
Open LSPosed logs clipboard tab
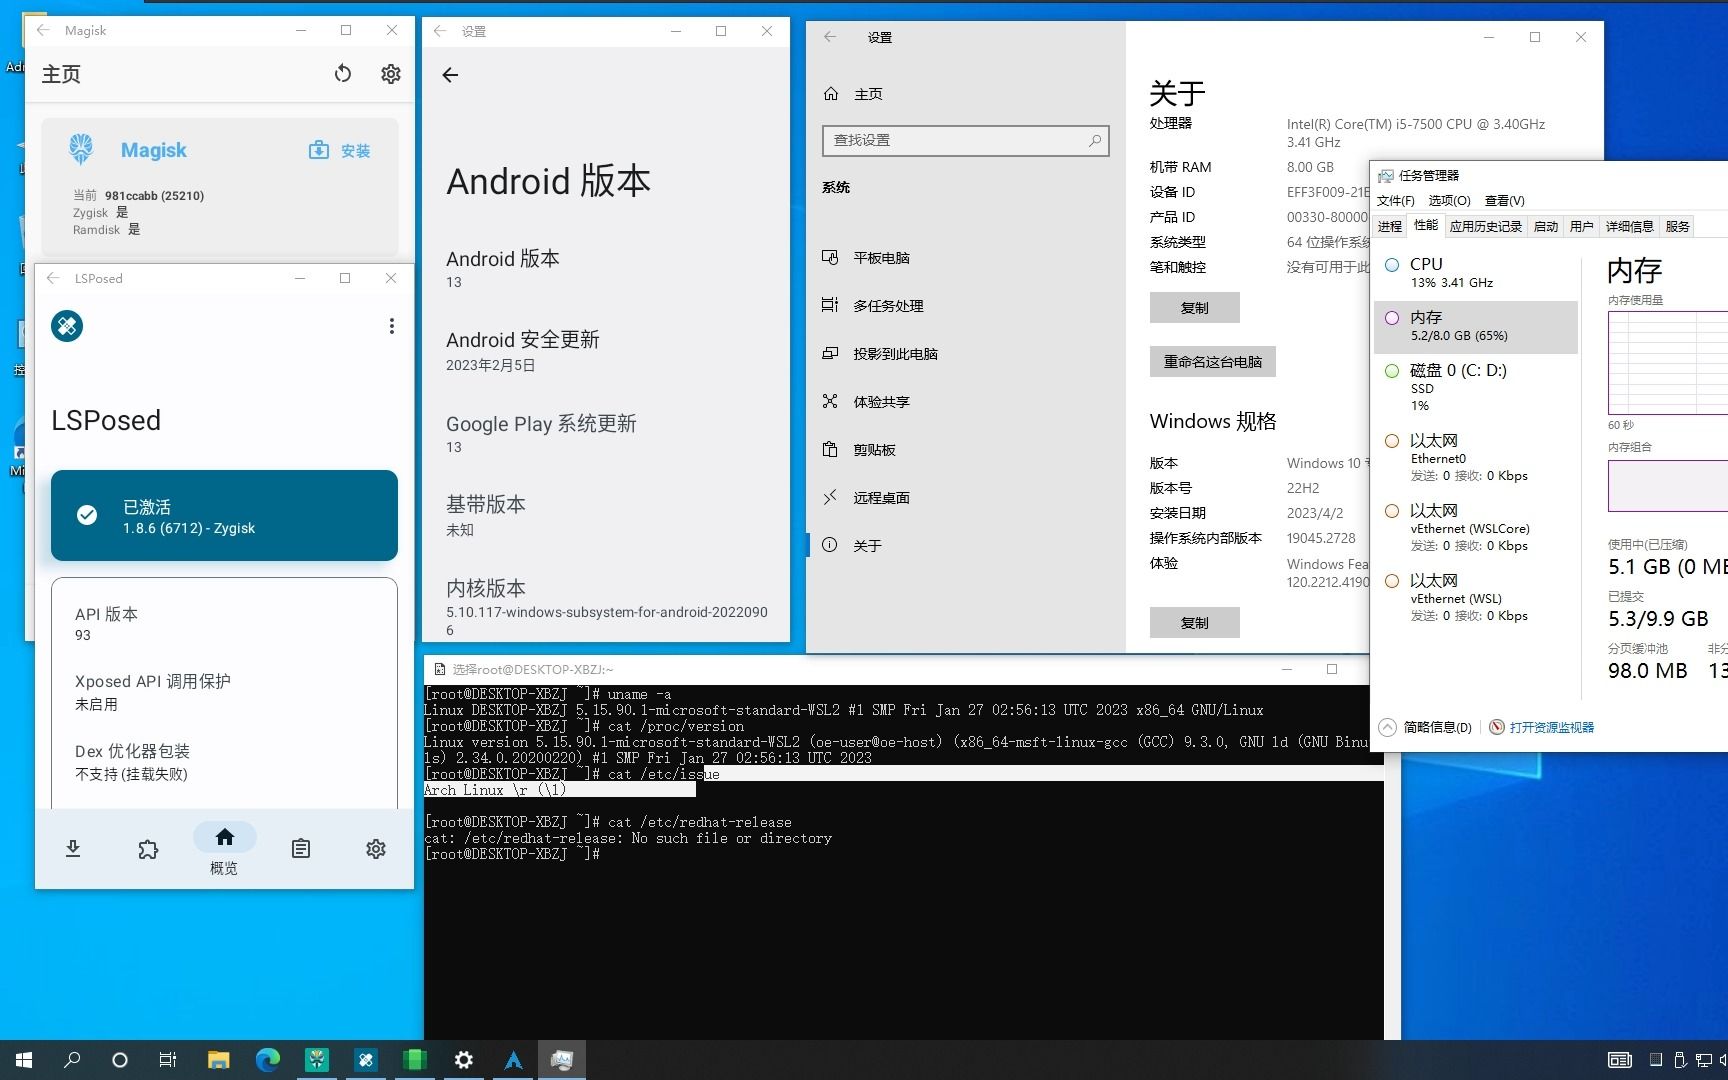coord(300,849)
